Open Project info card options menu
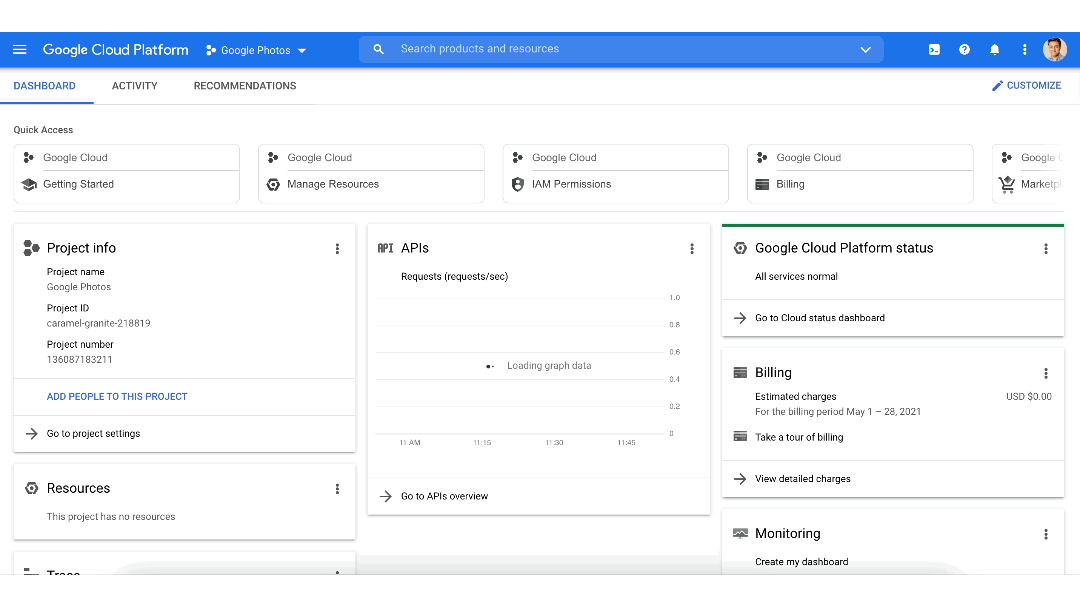The image size is (1080, 608). (x=337, y=249)
